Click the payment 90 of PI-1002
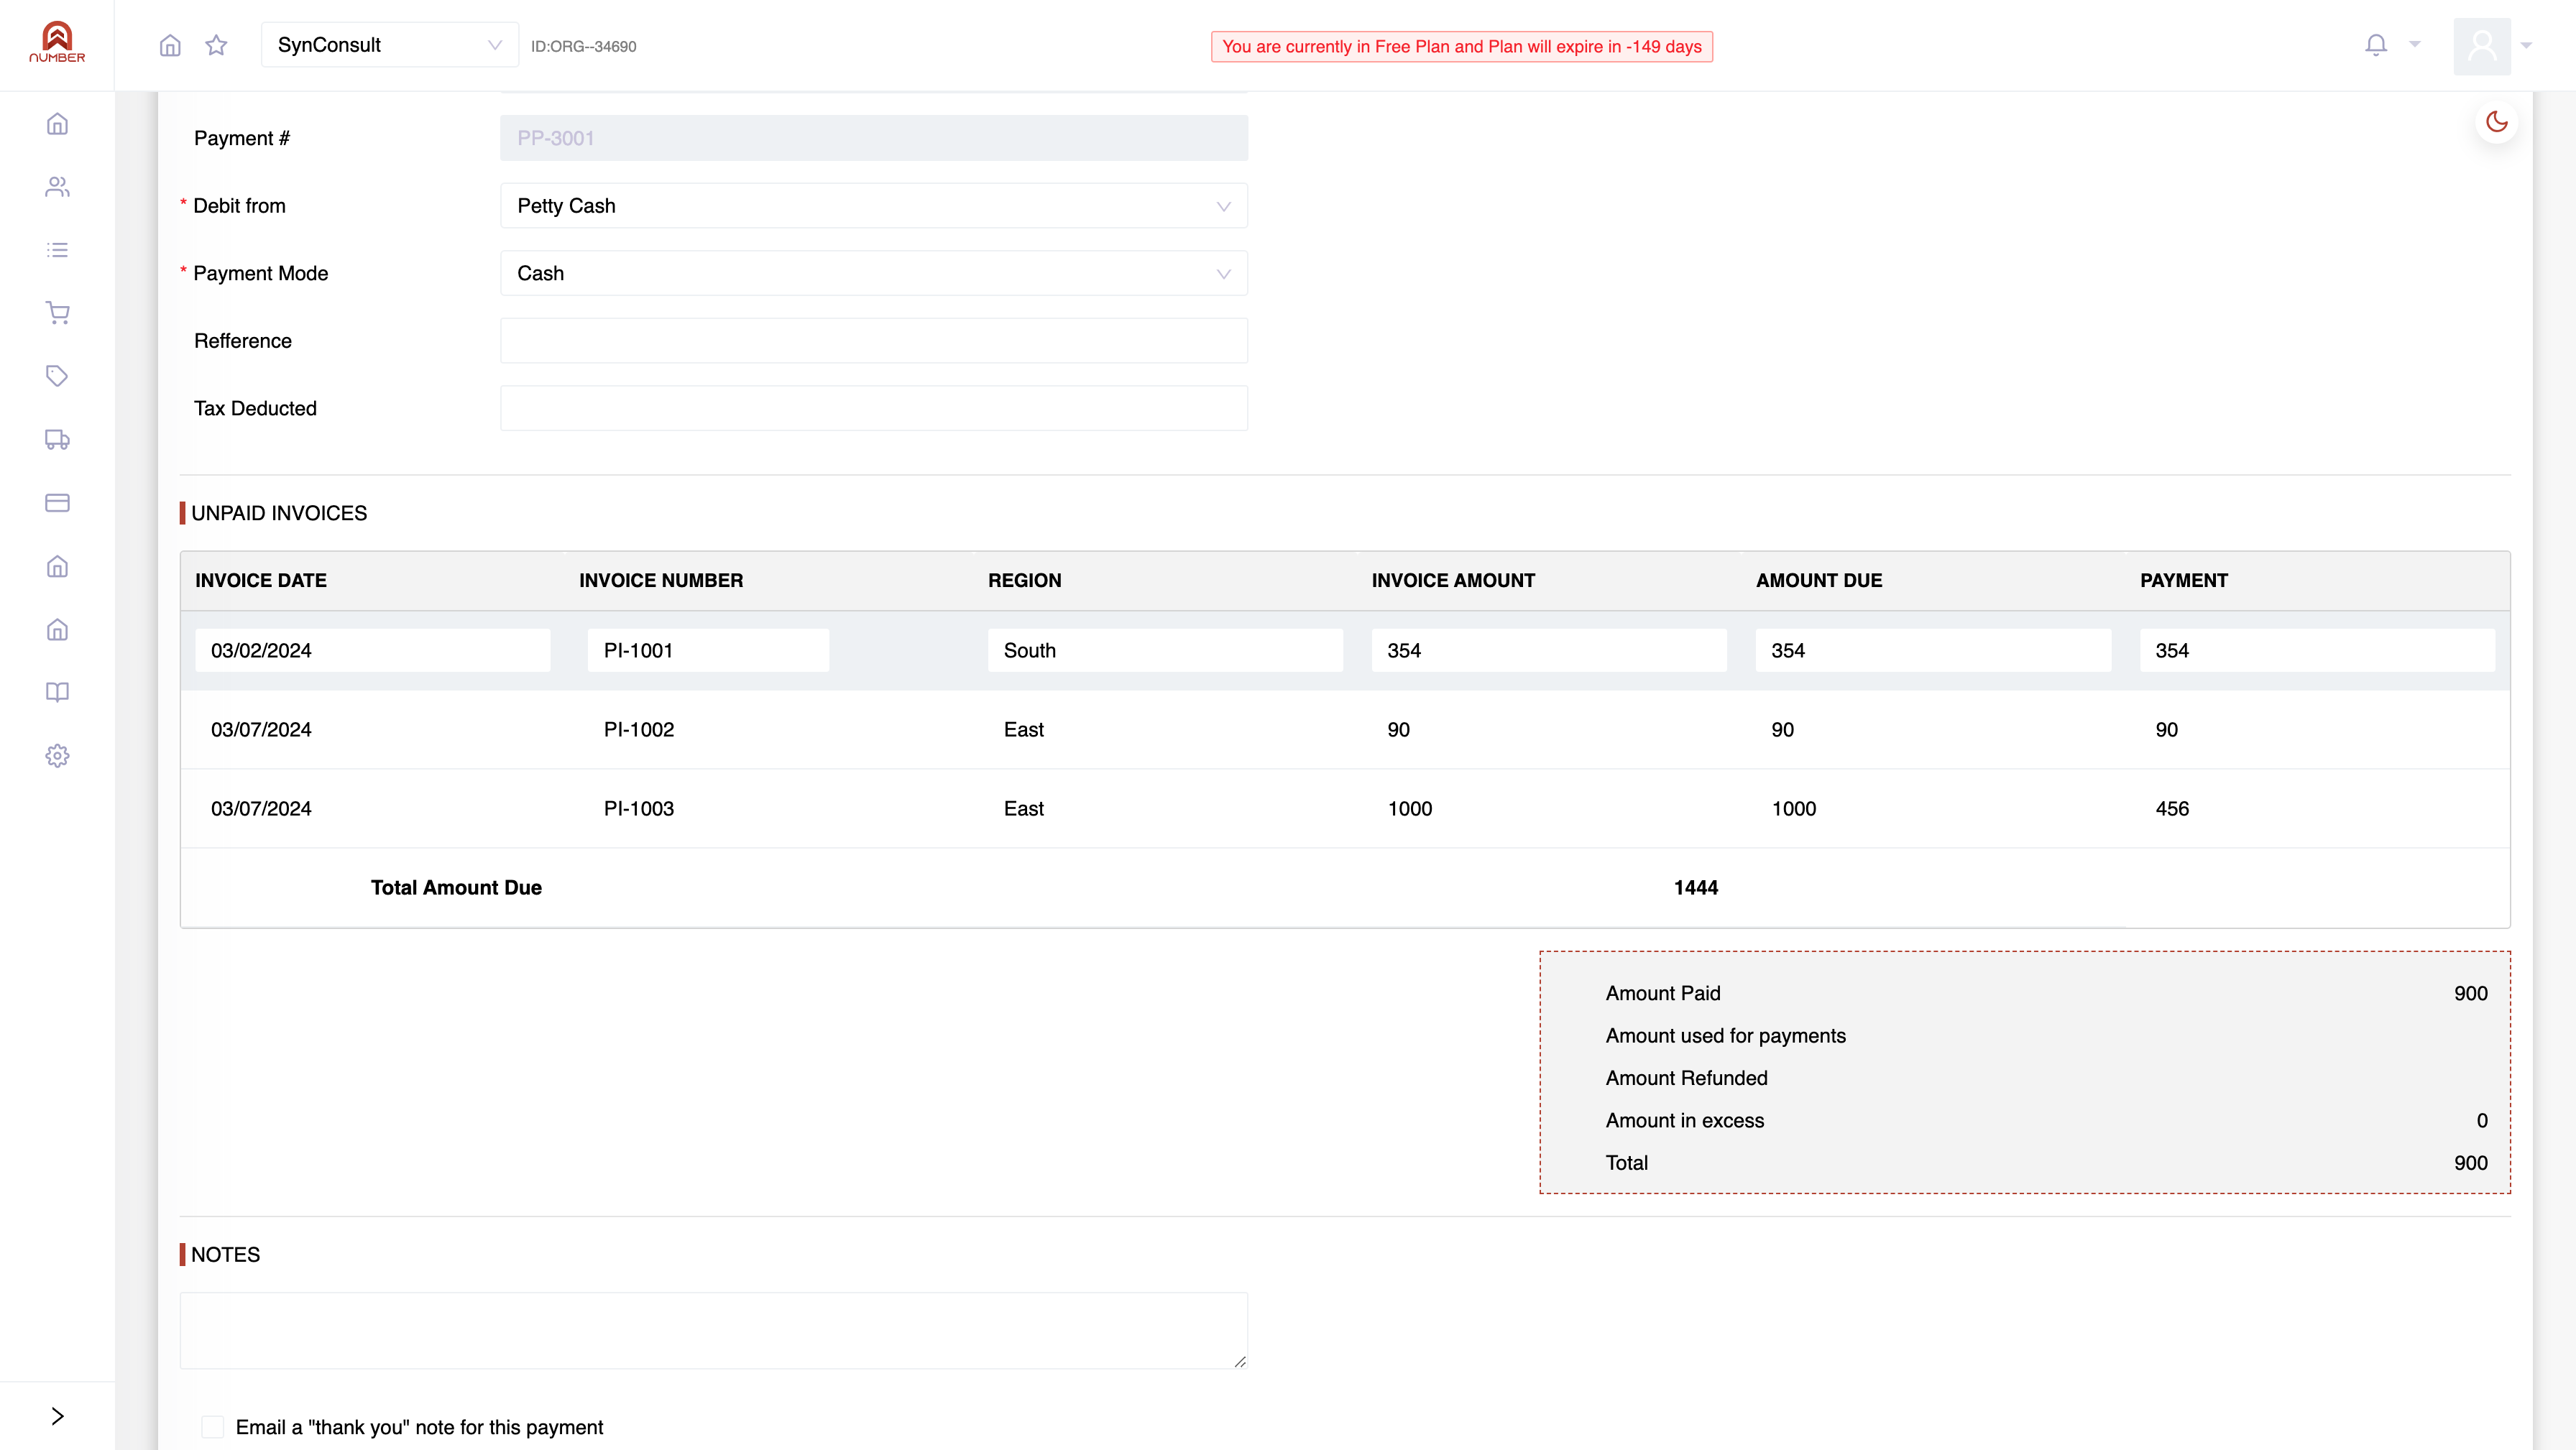The height and width of the screenshot is (1450, 2576). [2166, 730]
